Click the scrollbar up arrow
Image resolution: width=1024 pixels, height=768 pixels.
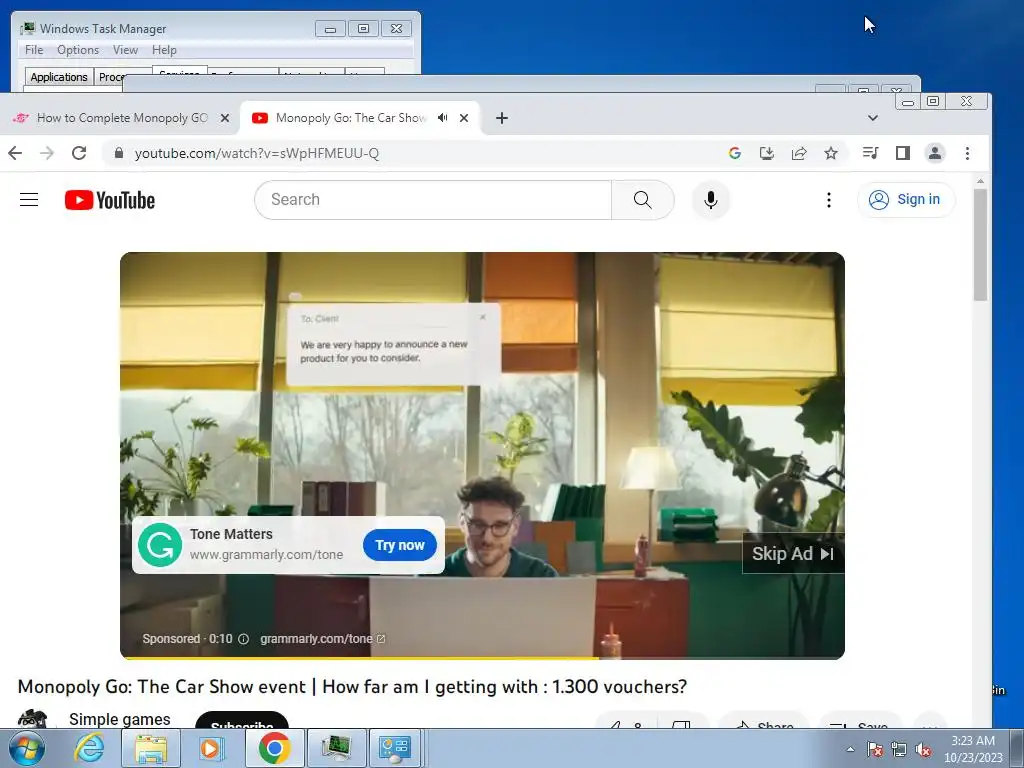pos(980,181)
